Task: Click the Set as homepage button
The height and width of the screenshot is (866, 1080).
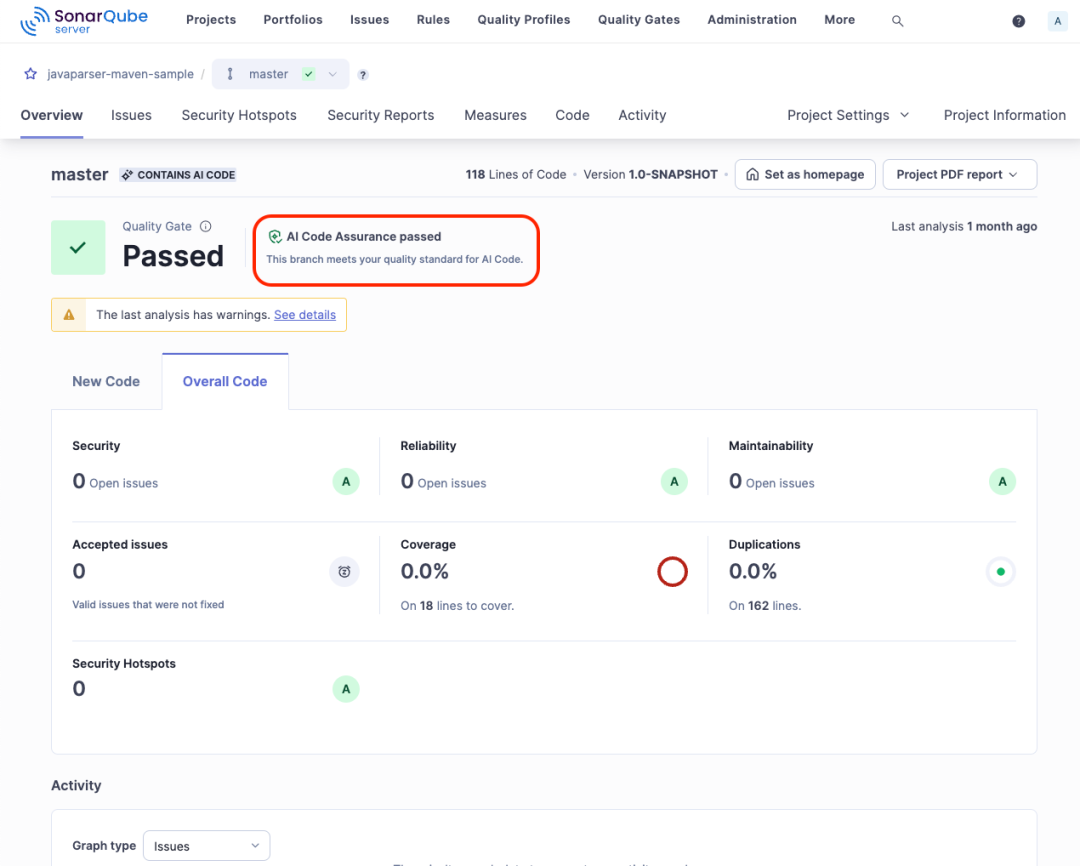Action: pyautogui.click(x=805, y=174)
